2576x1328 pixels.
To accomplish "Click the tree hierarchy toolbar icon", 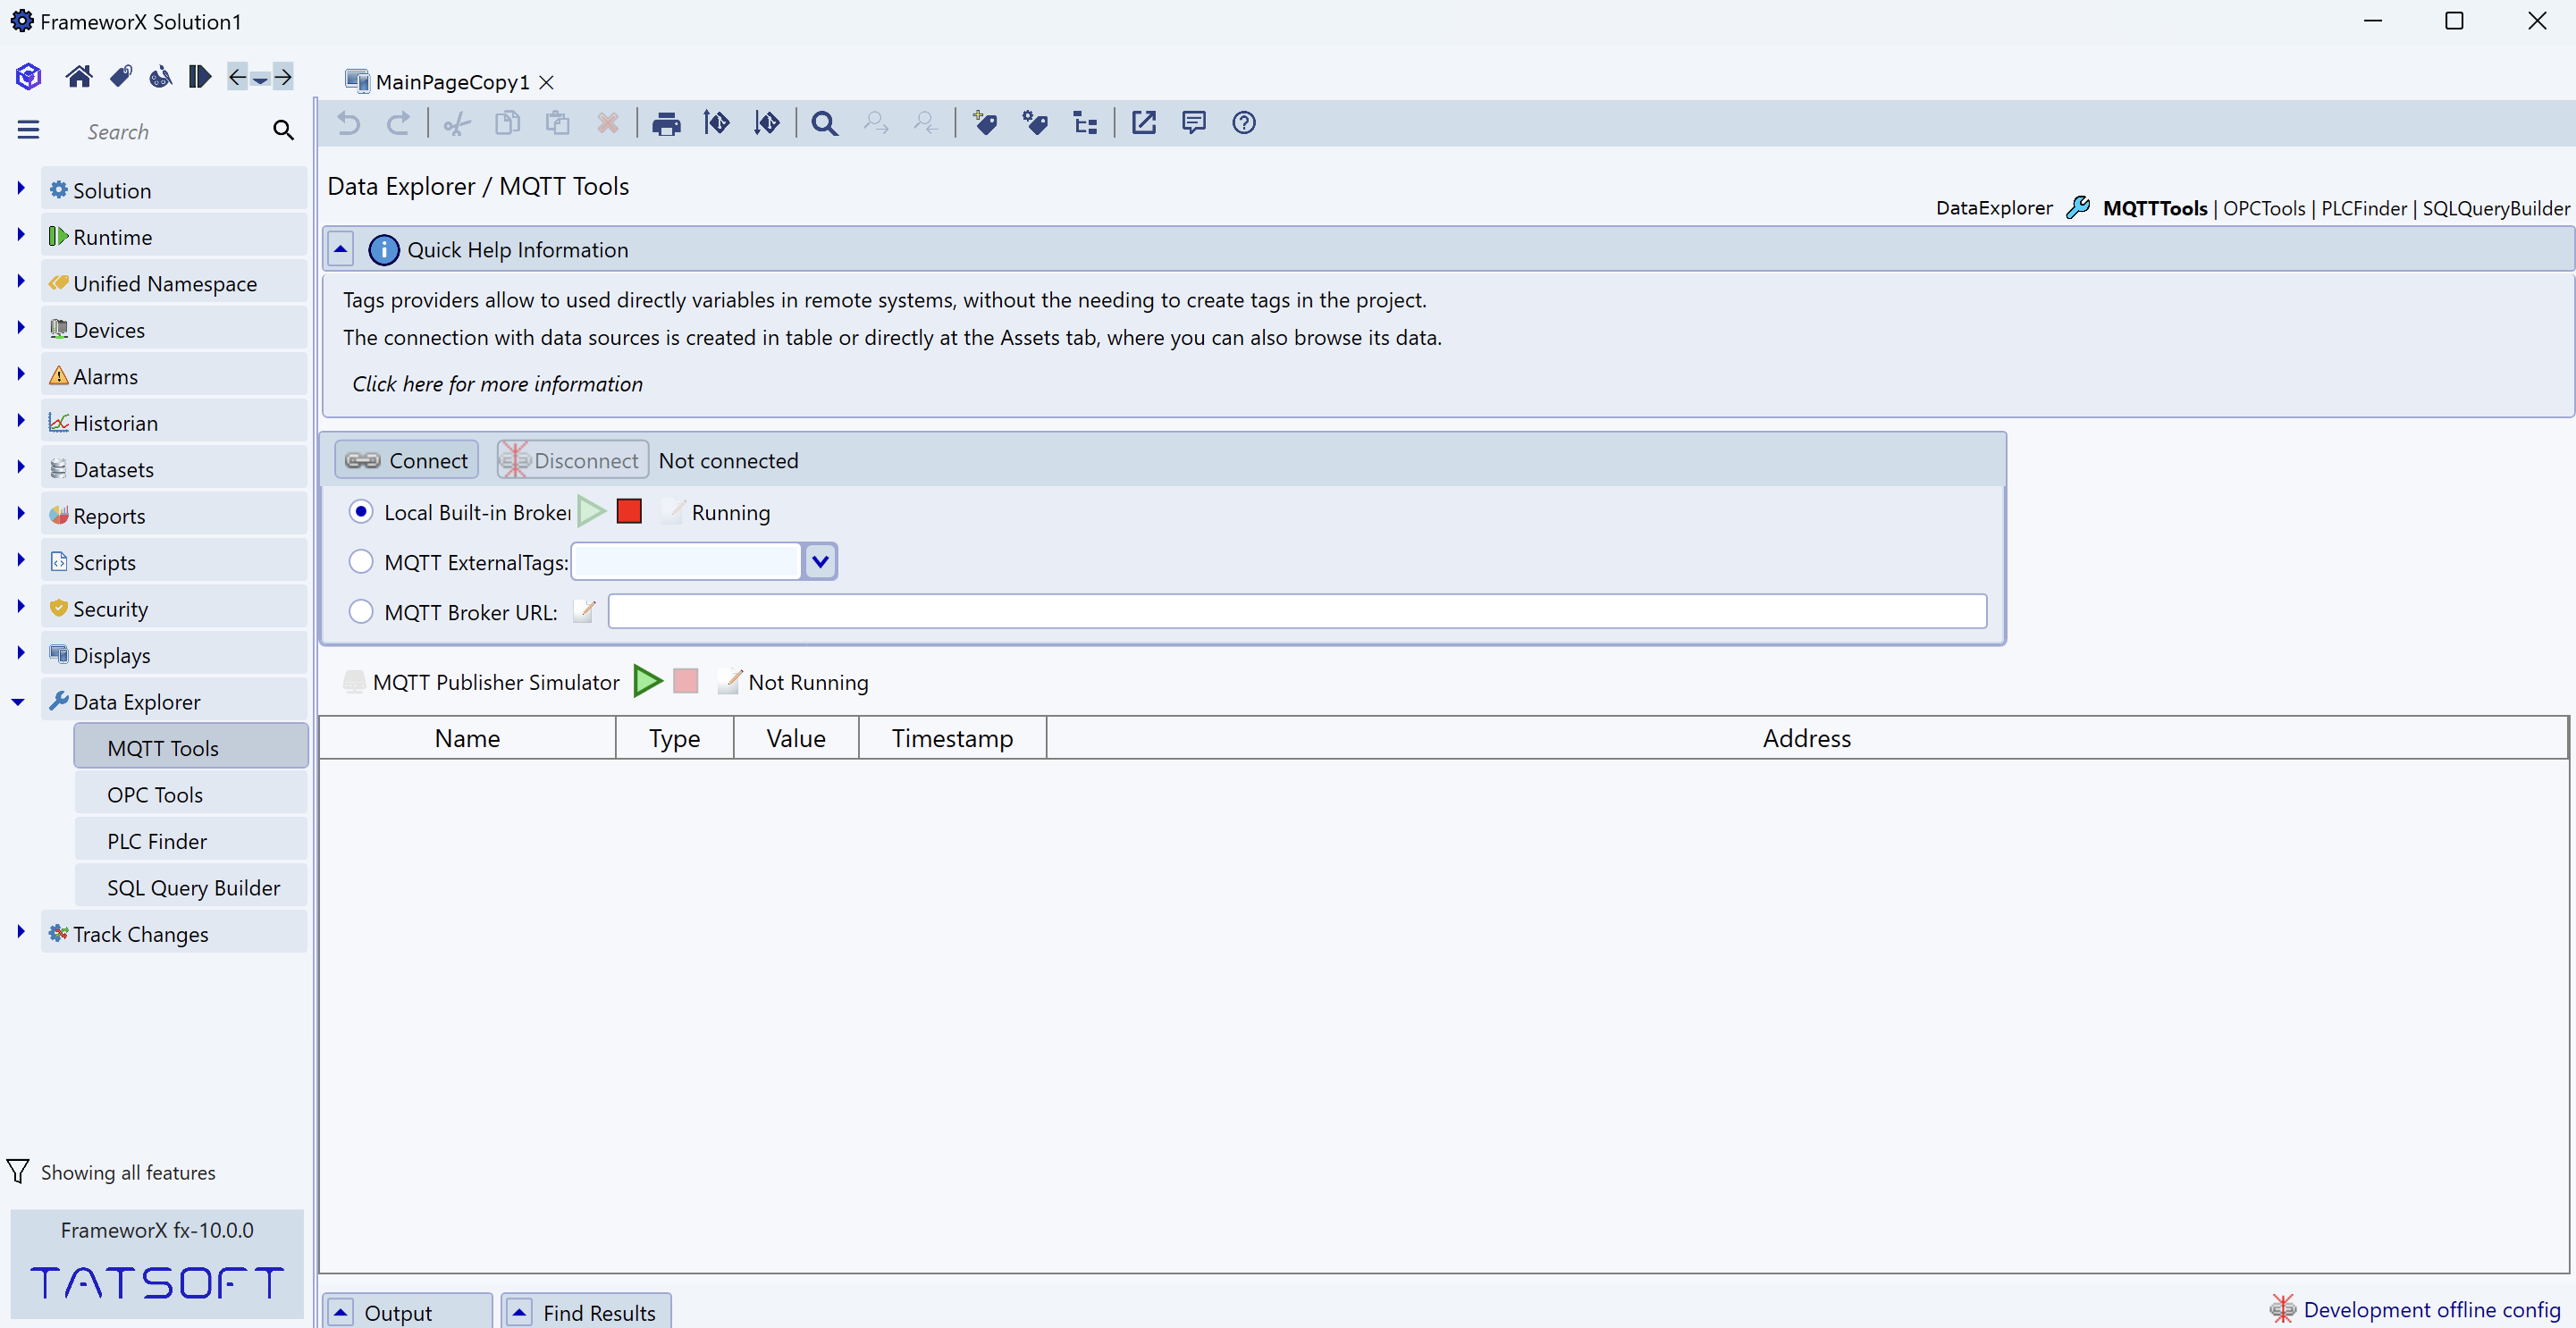I will tap(1085, 123).
